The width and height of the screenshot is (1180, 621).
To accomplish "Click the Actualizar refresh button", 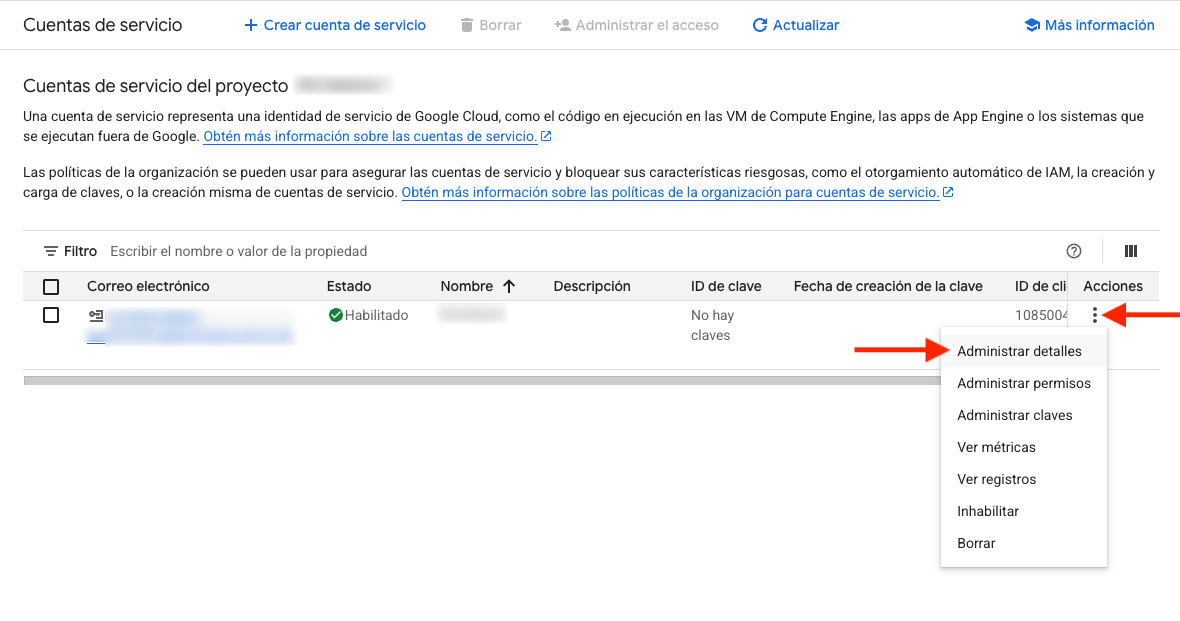I will pos(796,25).
